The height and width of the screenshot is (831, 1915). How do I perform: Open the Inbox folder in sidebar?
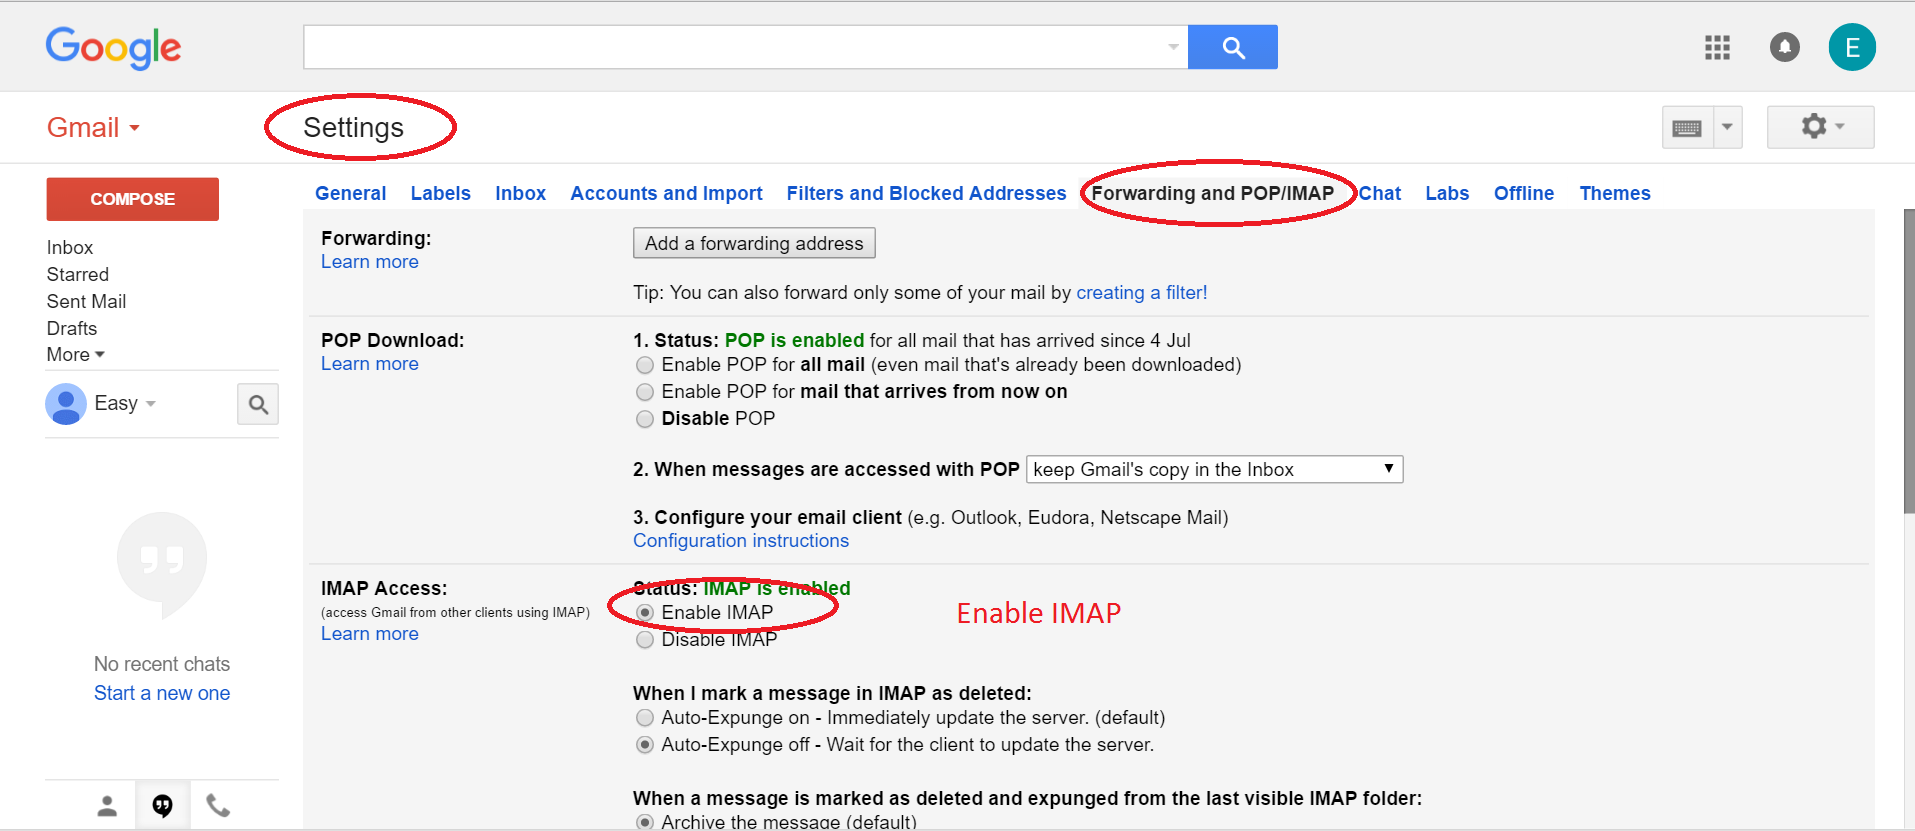[x=69, y=248]
